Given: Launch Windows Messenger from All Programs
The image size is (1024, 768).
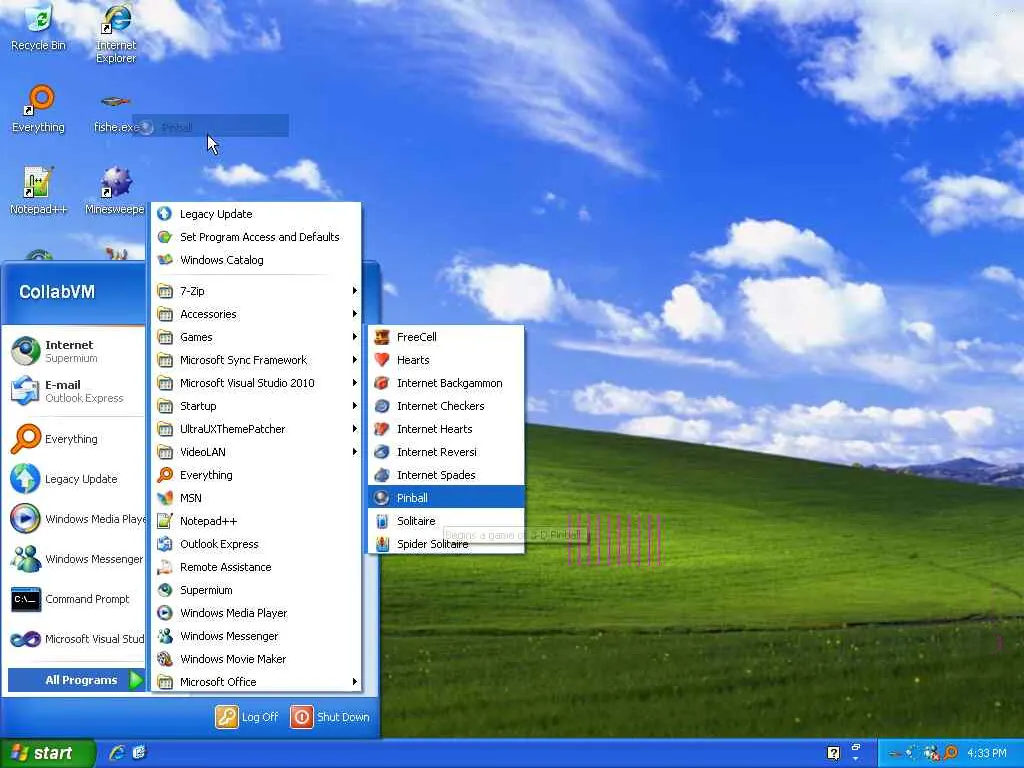Looking at the screenshot, I should tap(257, 635).
